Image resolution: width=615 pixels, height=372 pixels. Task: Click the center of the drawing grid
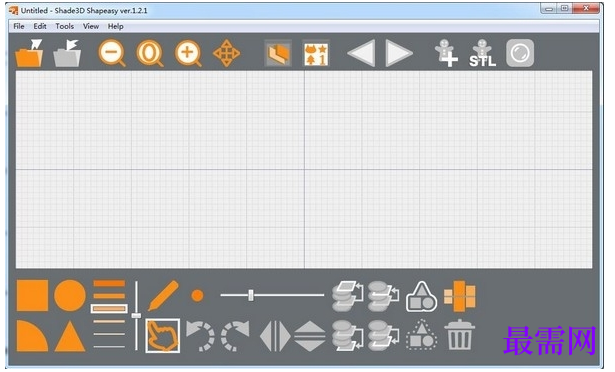pyautogui.click(x=304, y=170)
